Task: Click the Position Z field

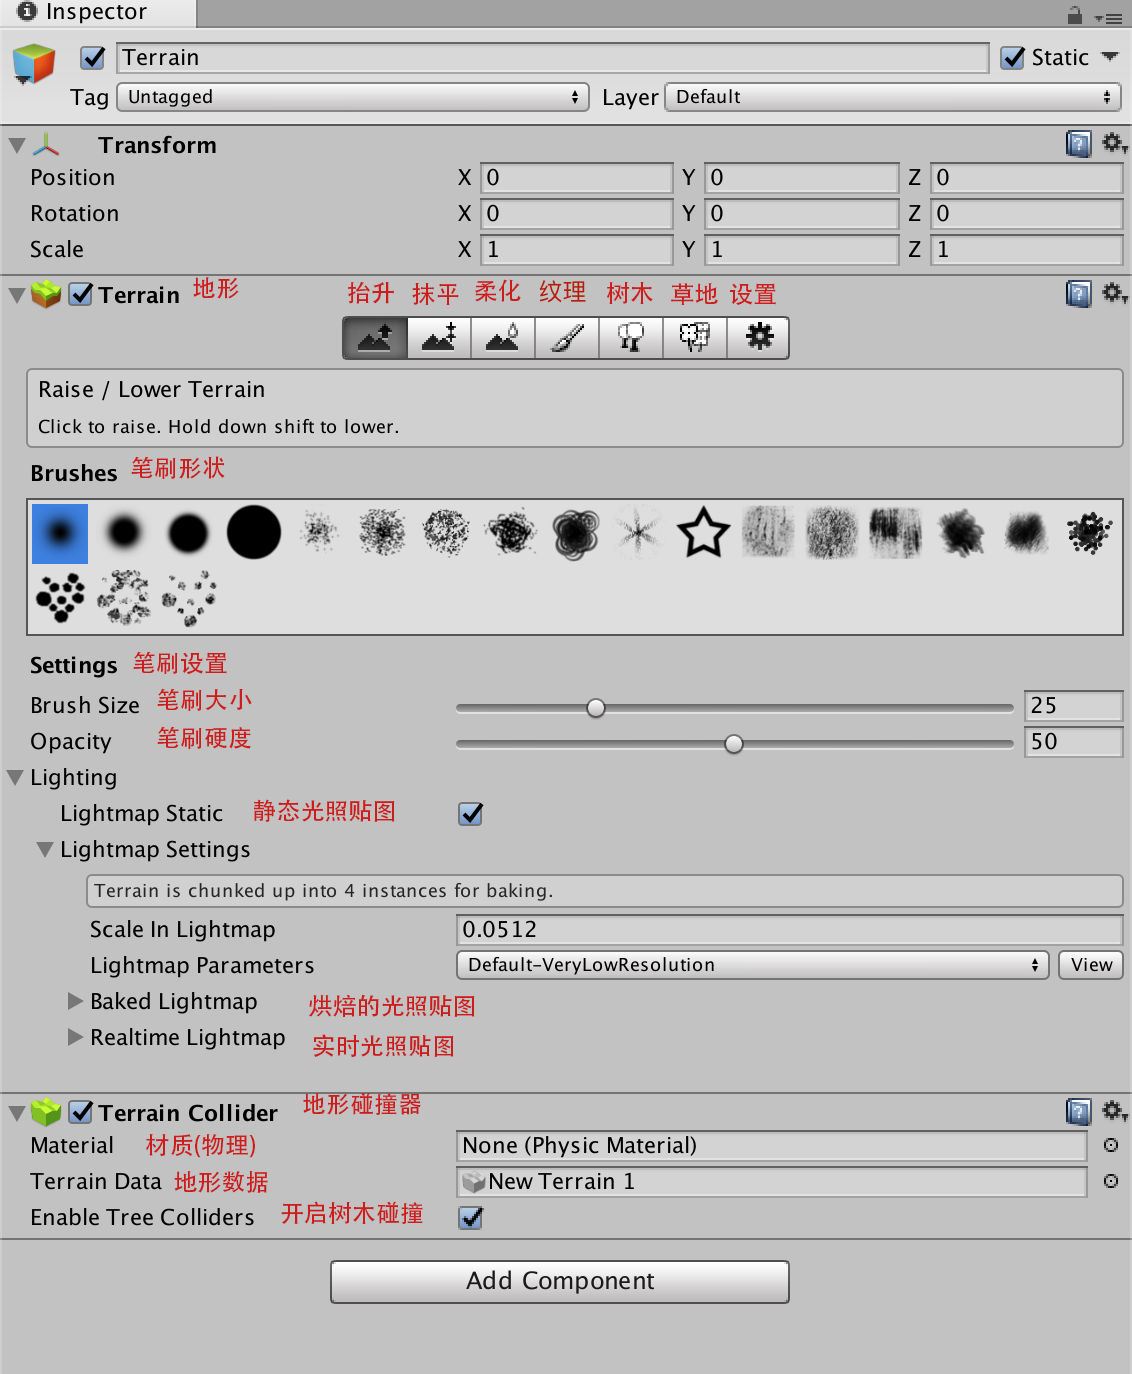Action: pos(1027,178)
